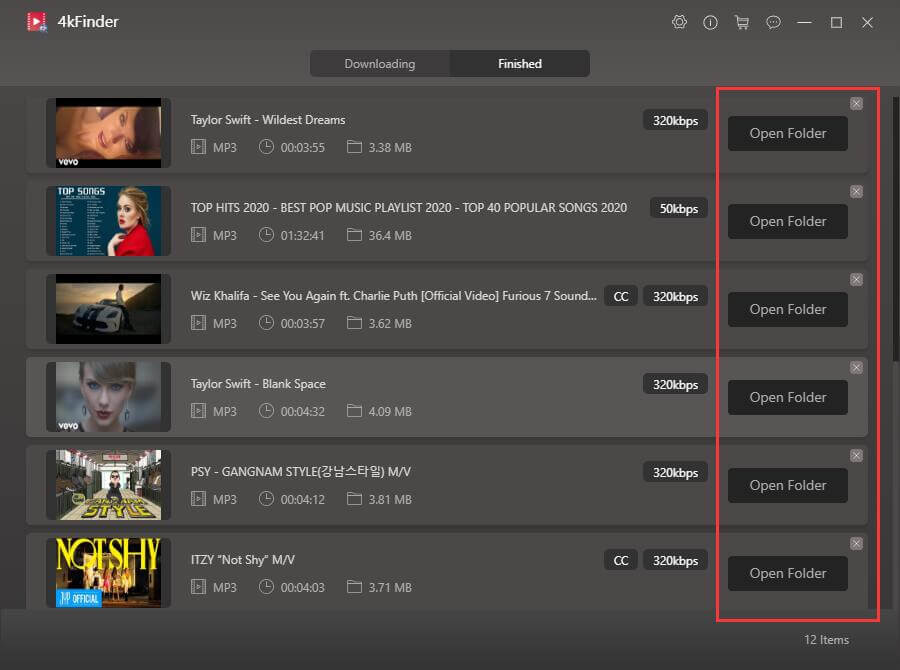Switch to the Downloading tab
The width and height of the screenshot is (900, 670).
(x=380, y=64)
